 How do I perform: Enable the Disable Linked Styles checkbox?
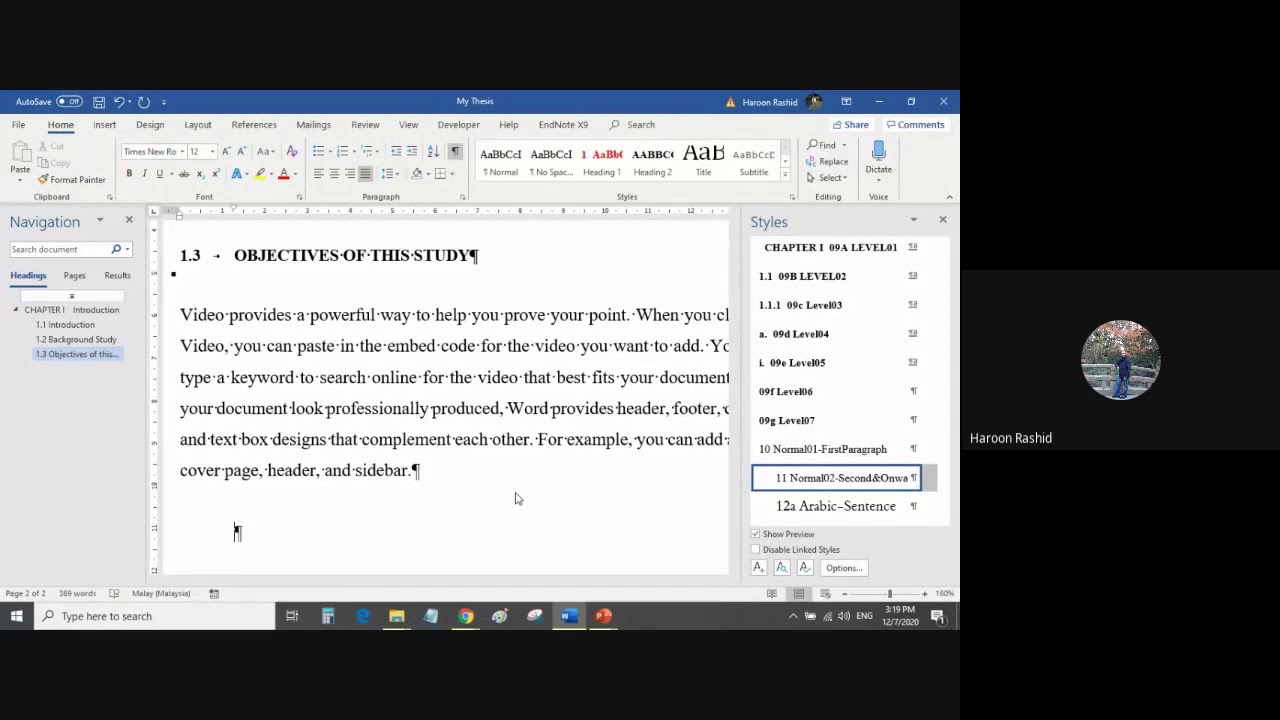point(755,550)
